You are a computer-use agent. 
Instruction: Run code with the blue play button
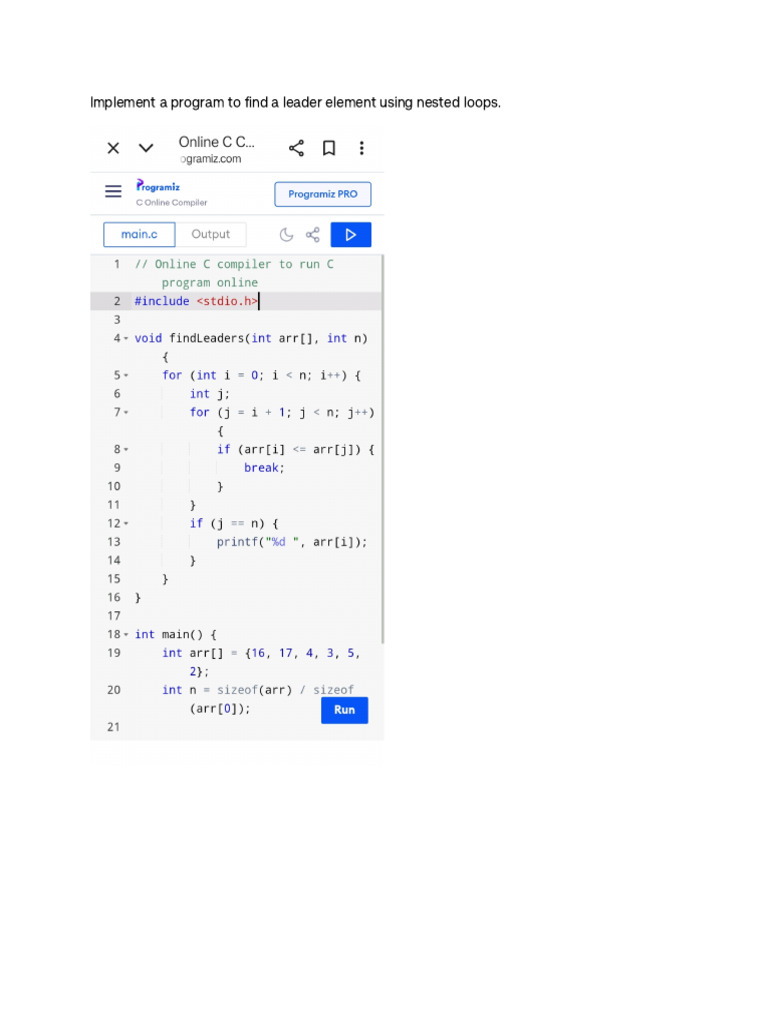(351, 234)
